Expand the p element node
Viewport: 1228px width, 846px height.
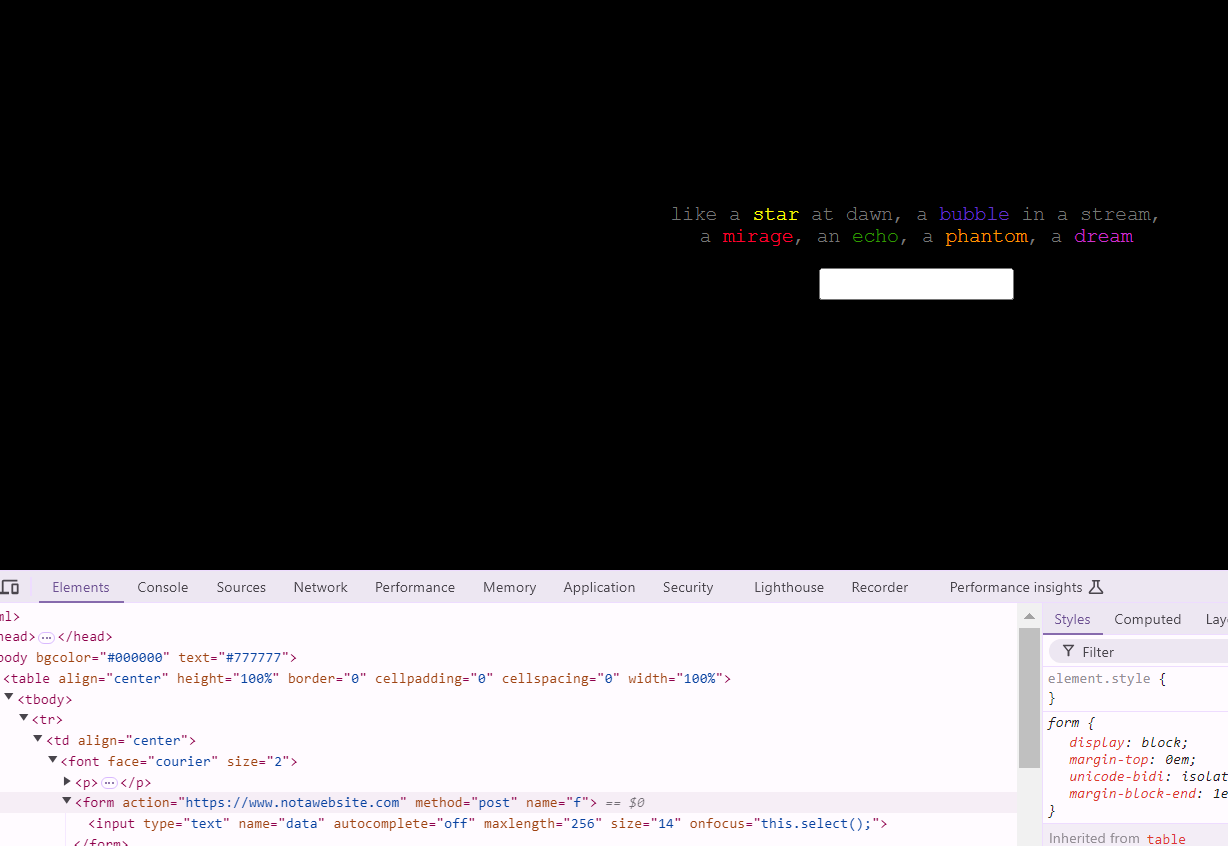point(68,782)
